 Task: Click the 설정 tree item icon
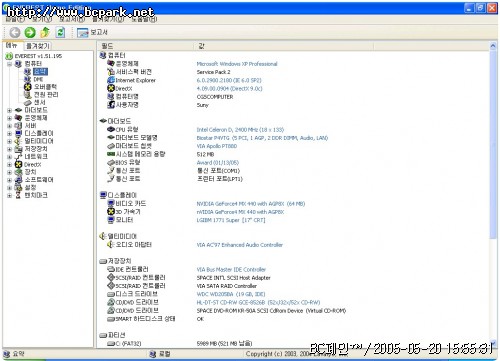pyautogui.click(x=19, y=188)
